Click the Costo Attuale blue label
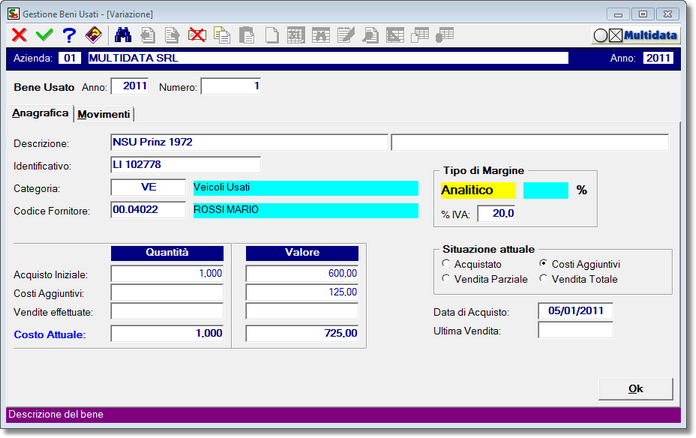 pyautogui.click(x=50, y=335)
